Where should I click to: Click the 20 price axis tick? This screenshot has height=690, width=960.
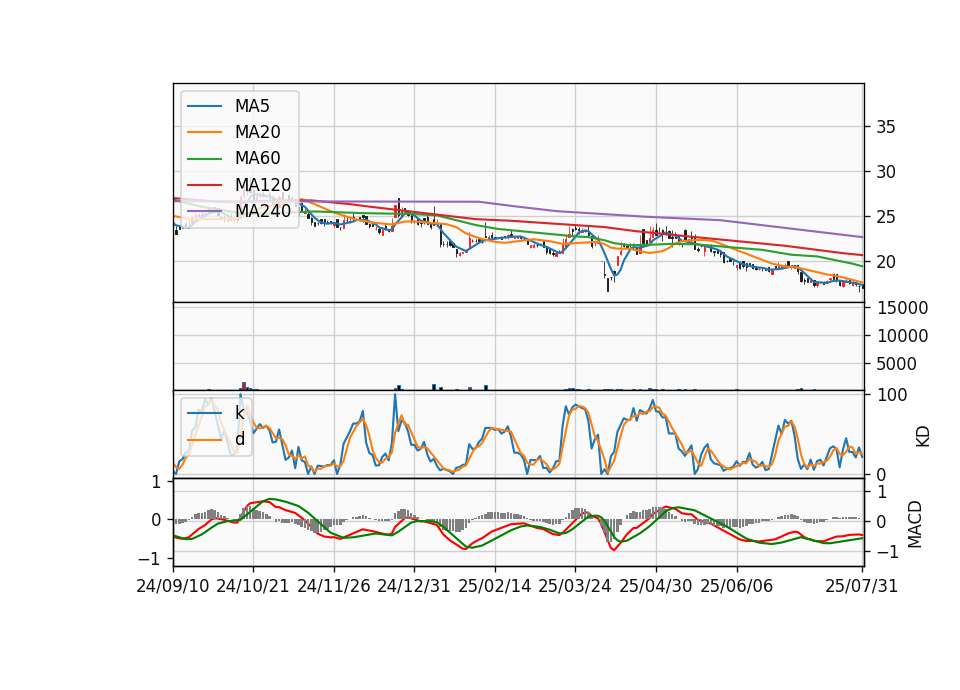coord(886,262)
